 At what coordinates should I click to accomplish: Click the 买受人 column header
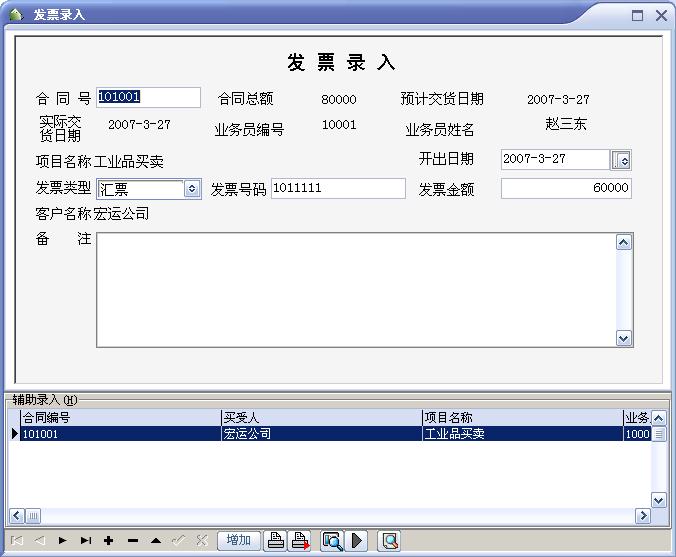[322, 418]
